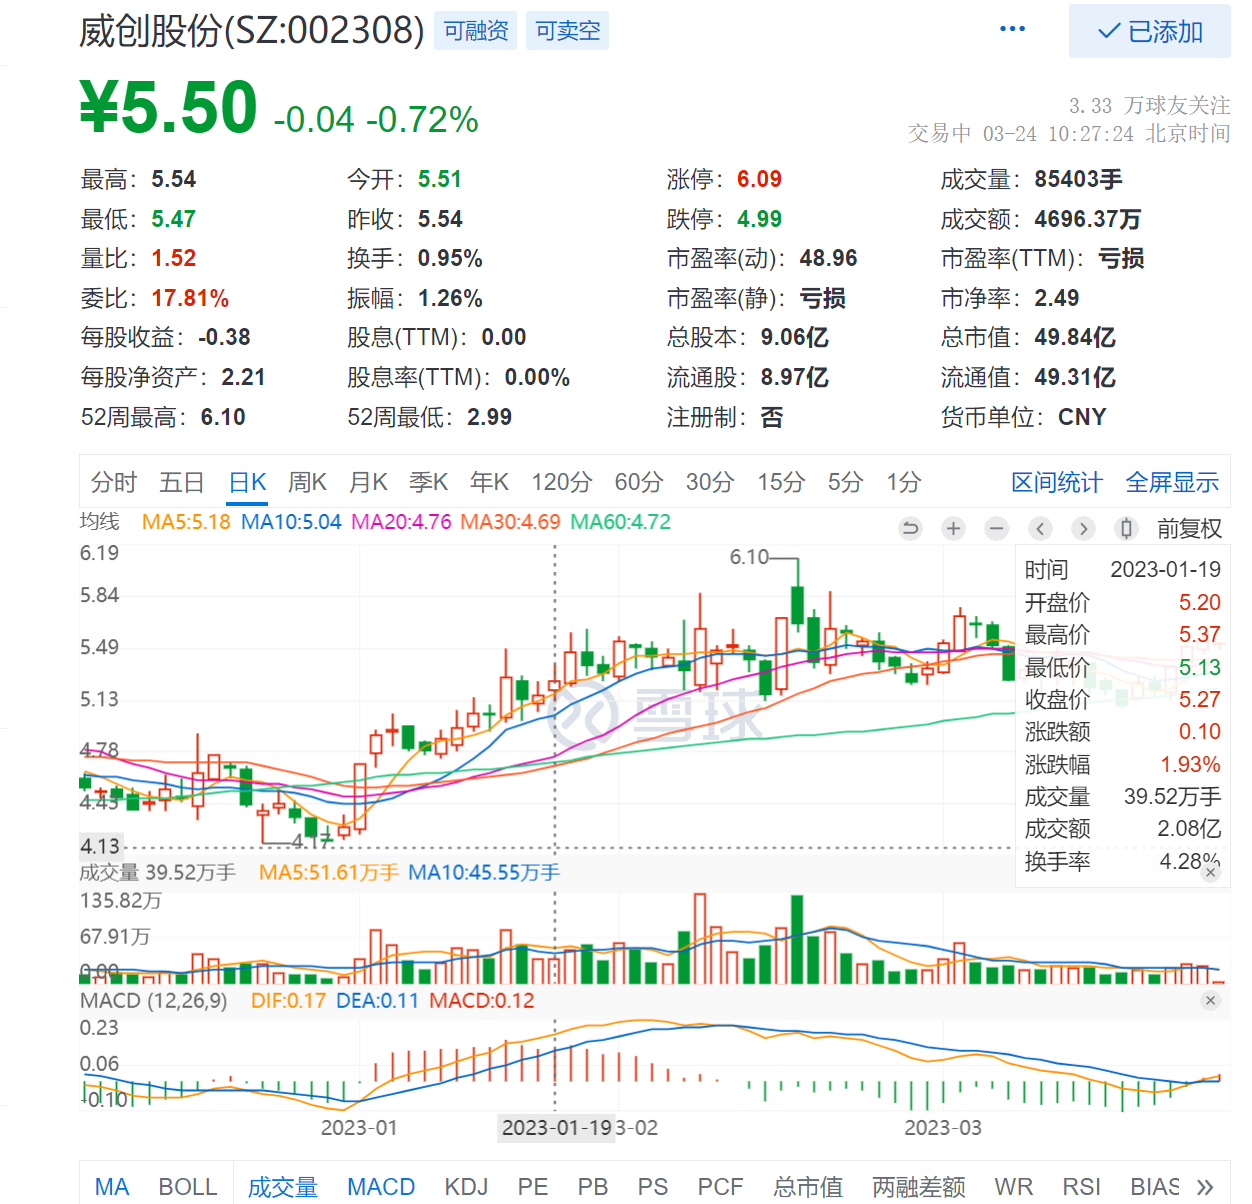Open the 前复权 adjustment dropdown
1252x1204 pixels.
click(x=1190, y=528)
